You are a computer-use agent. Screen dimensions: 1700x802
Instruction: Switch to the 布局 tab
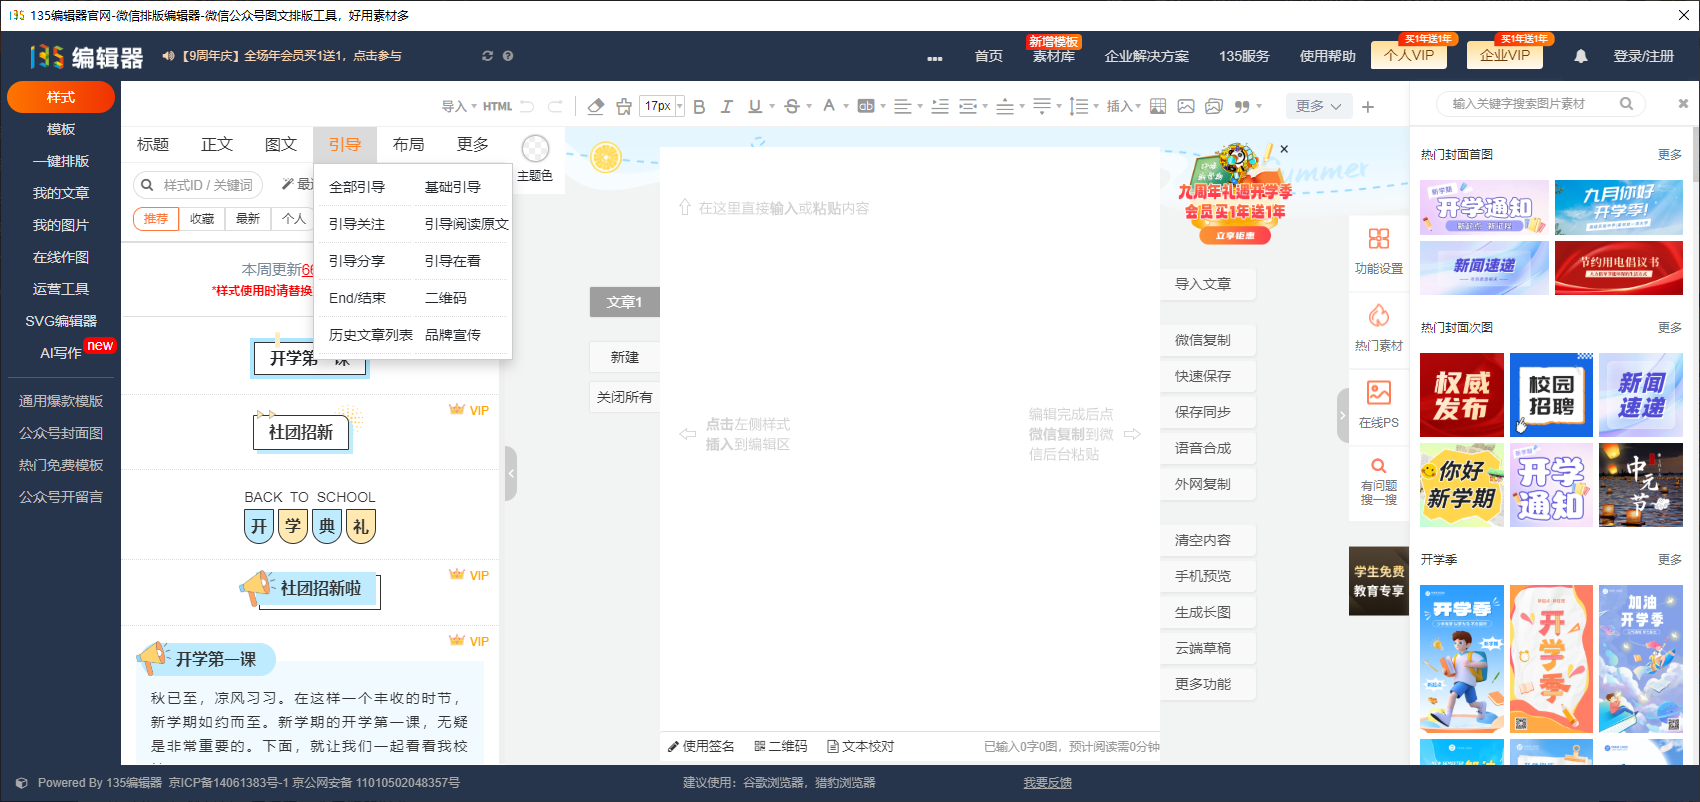click(x=409, y=145)
